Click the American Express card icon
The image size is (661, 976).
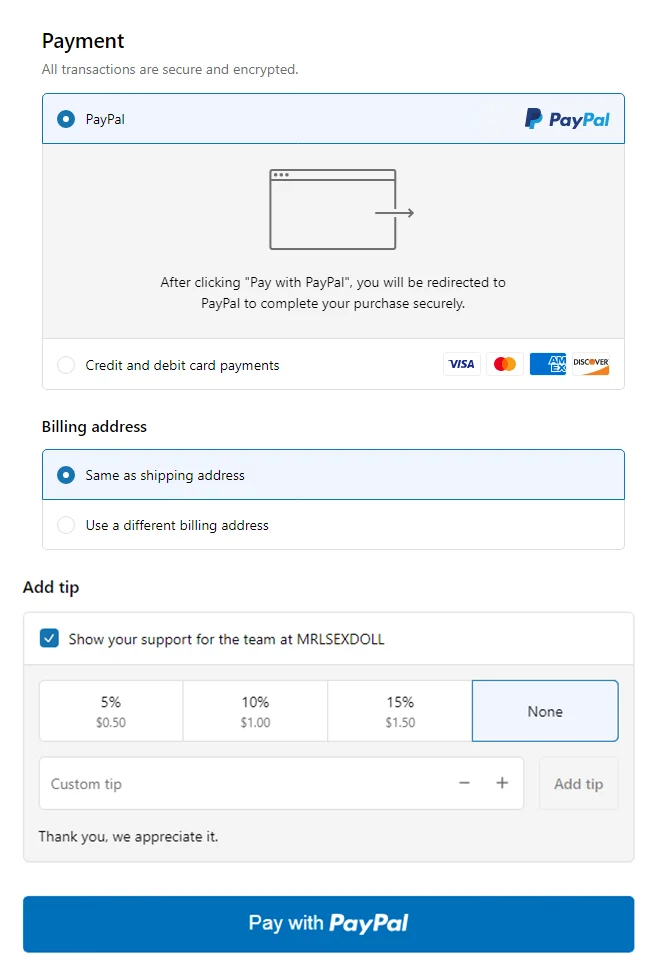coord(548,364)
